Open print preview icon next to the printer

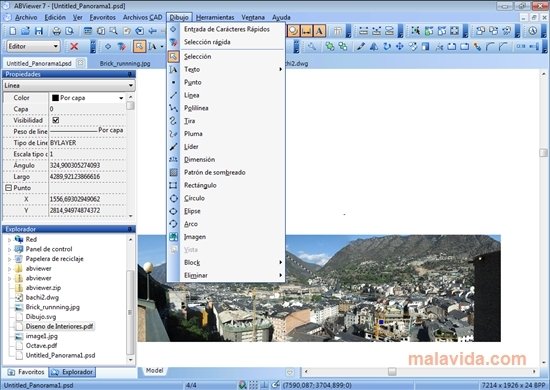tap(69, 31)
